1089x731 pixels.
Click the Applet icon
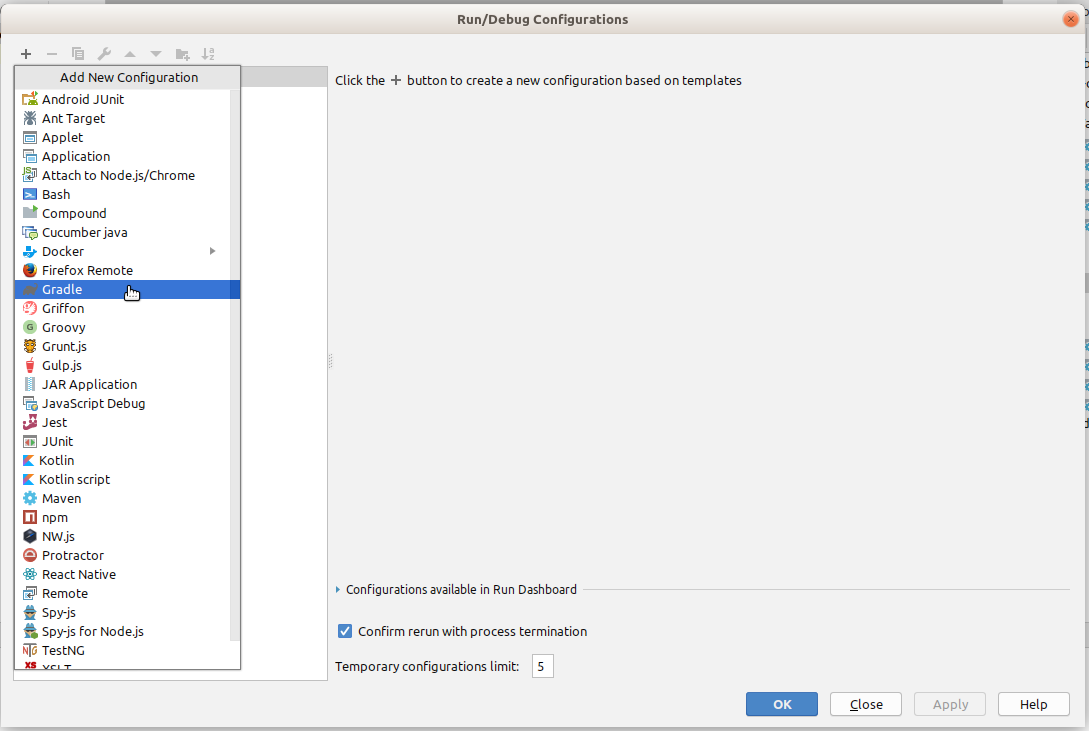pos(30,137)
